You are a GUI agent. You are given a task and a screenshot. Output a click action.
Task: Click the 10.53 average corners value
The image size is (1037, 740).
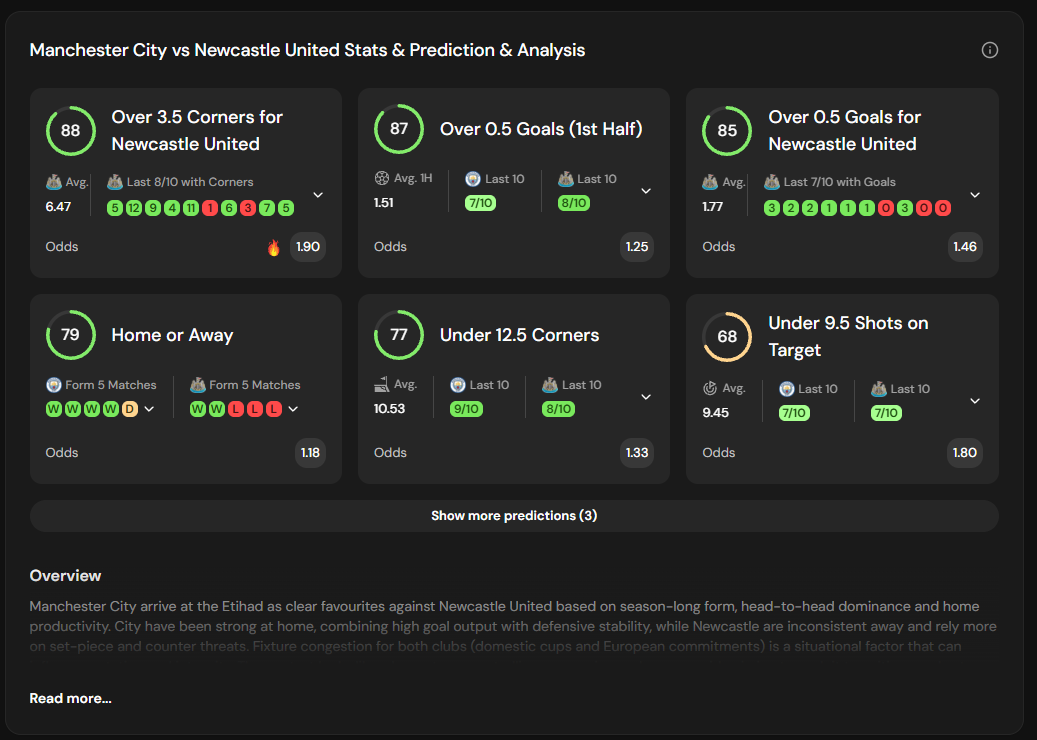coord(390,409)
